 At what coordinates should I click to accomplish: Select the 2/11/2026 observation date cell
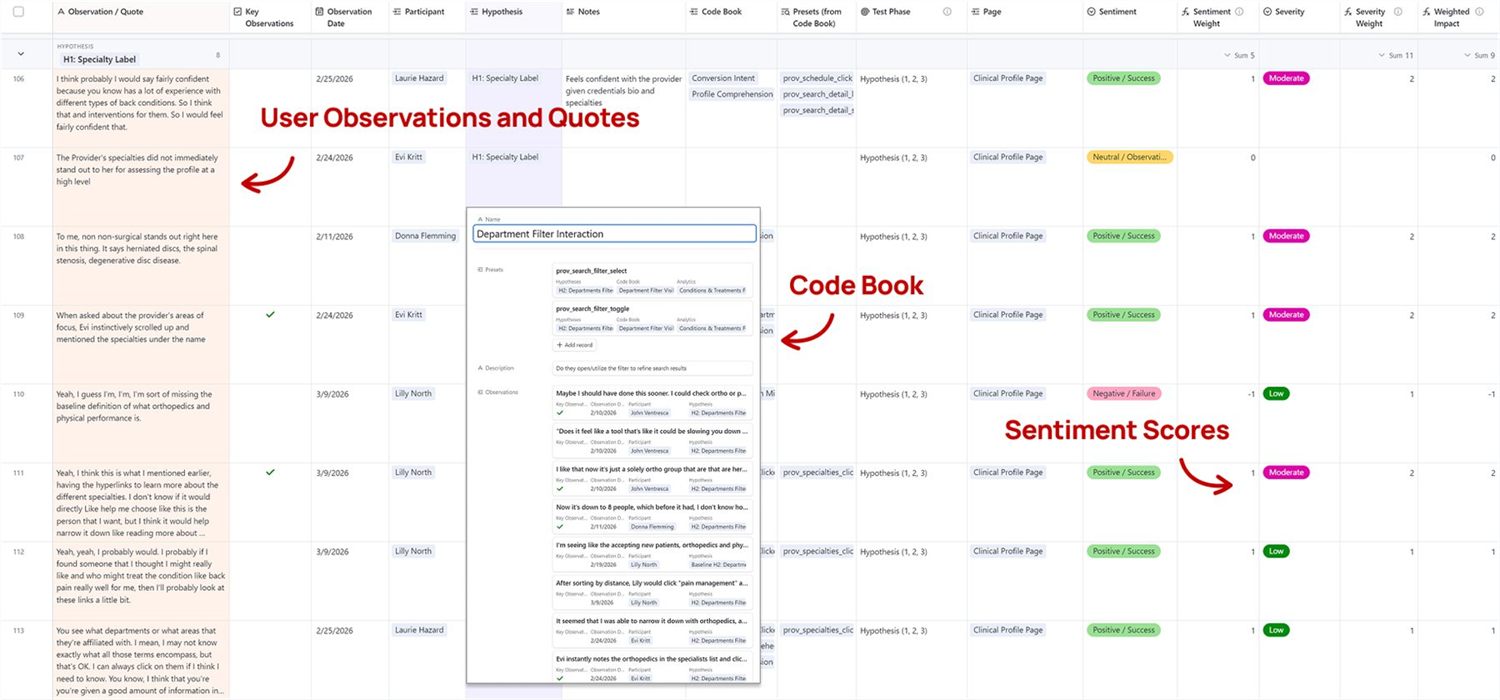(x=348, y=266)
